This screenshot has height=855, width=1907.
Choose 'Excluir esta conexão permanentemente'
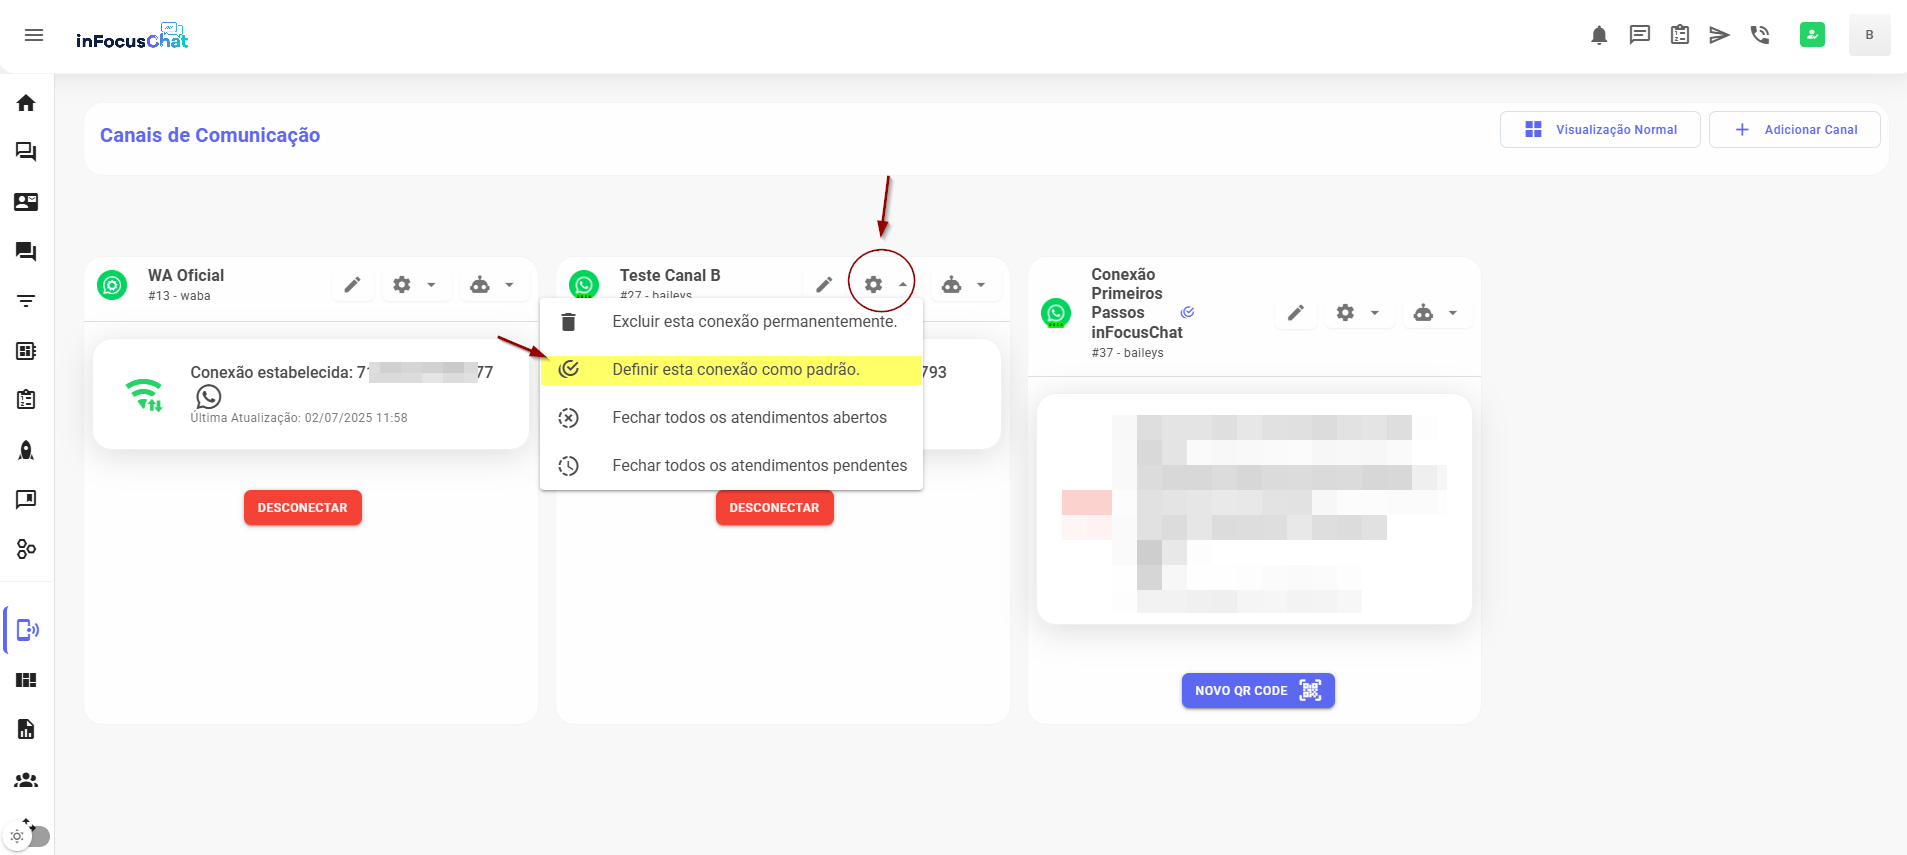click(753, 322)
